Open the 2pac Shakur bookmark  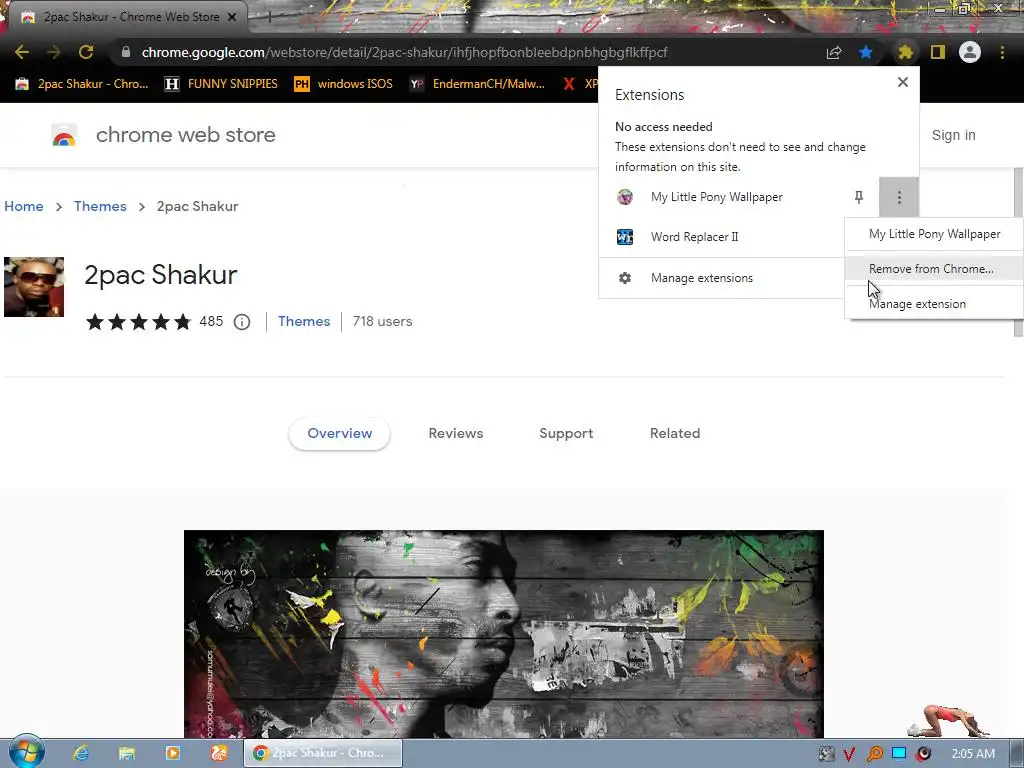point(82,84)
